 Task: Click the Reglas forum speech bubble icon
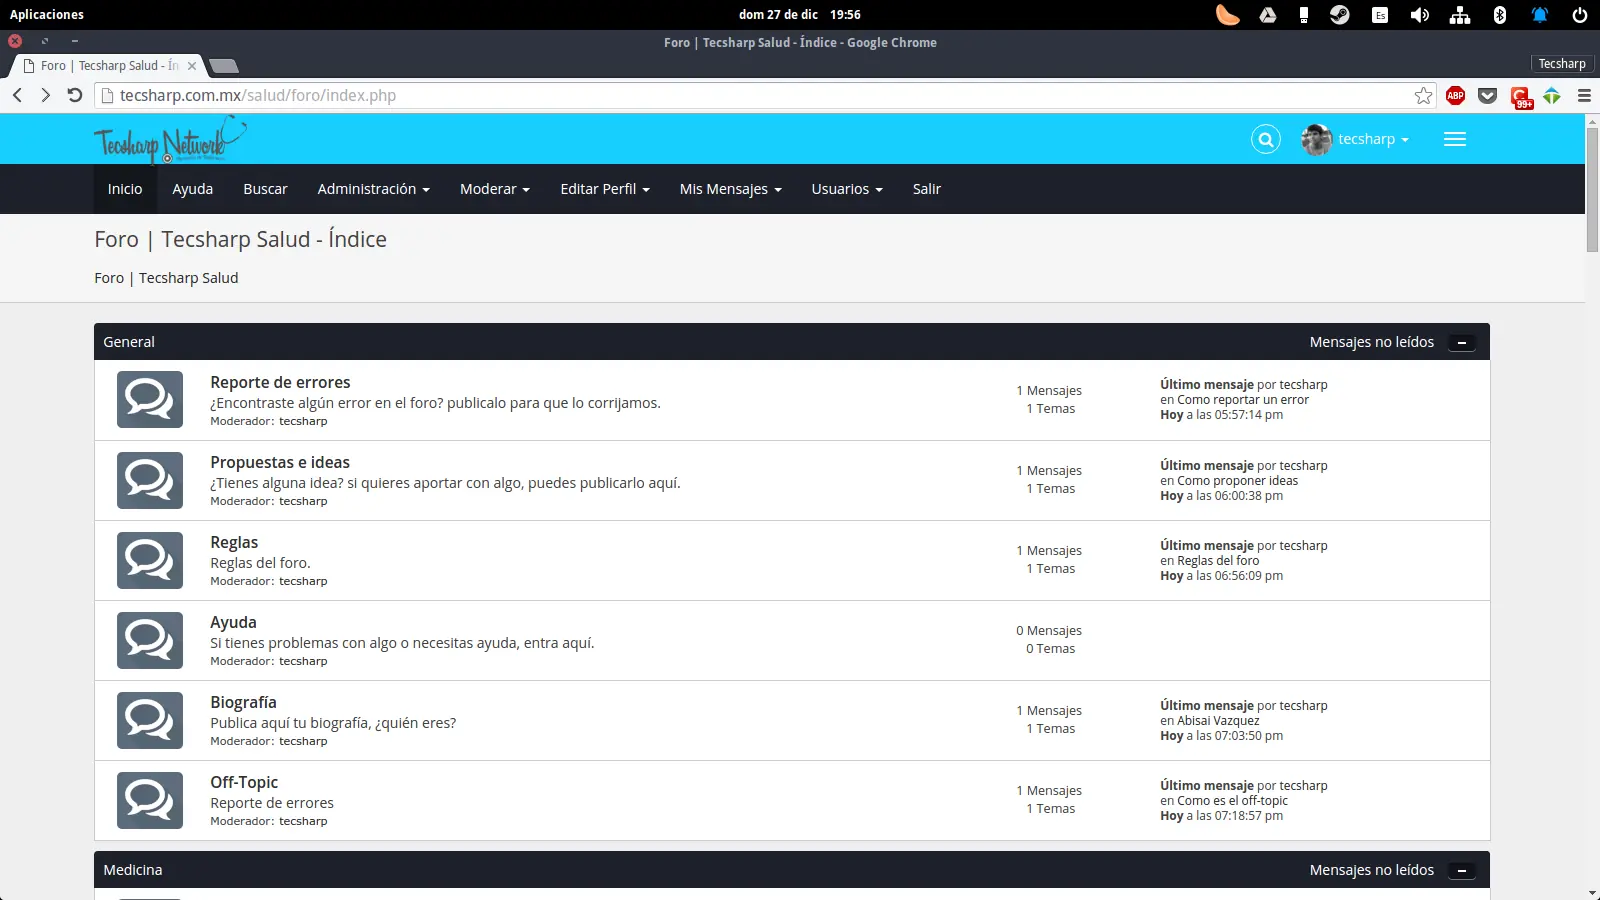coord(150,560)
